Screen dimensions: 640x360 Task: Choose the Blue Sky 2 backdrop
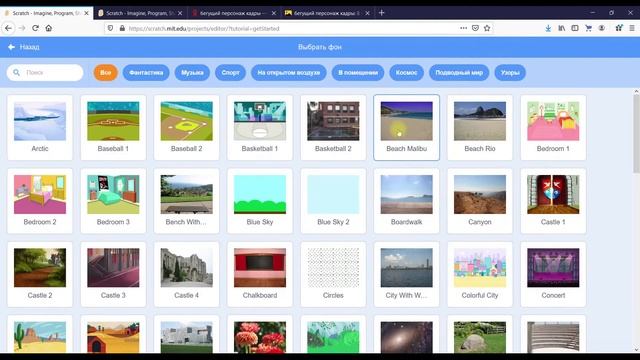tap(333, 201)
